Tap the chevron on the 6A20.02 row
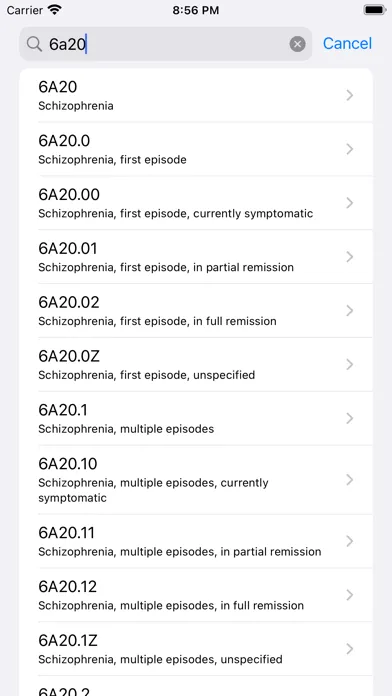The image size is (392, 696). pos(350,311)
